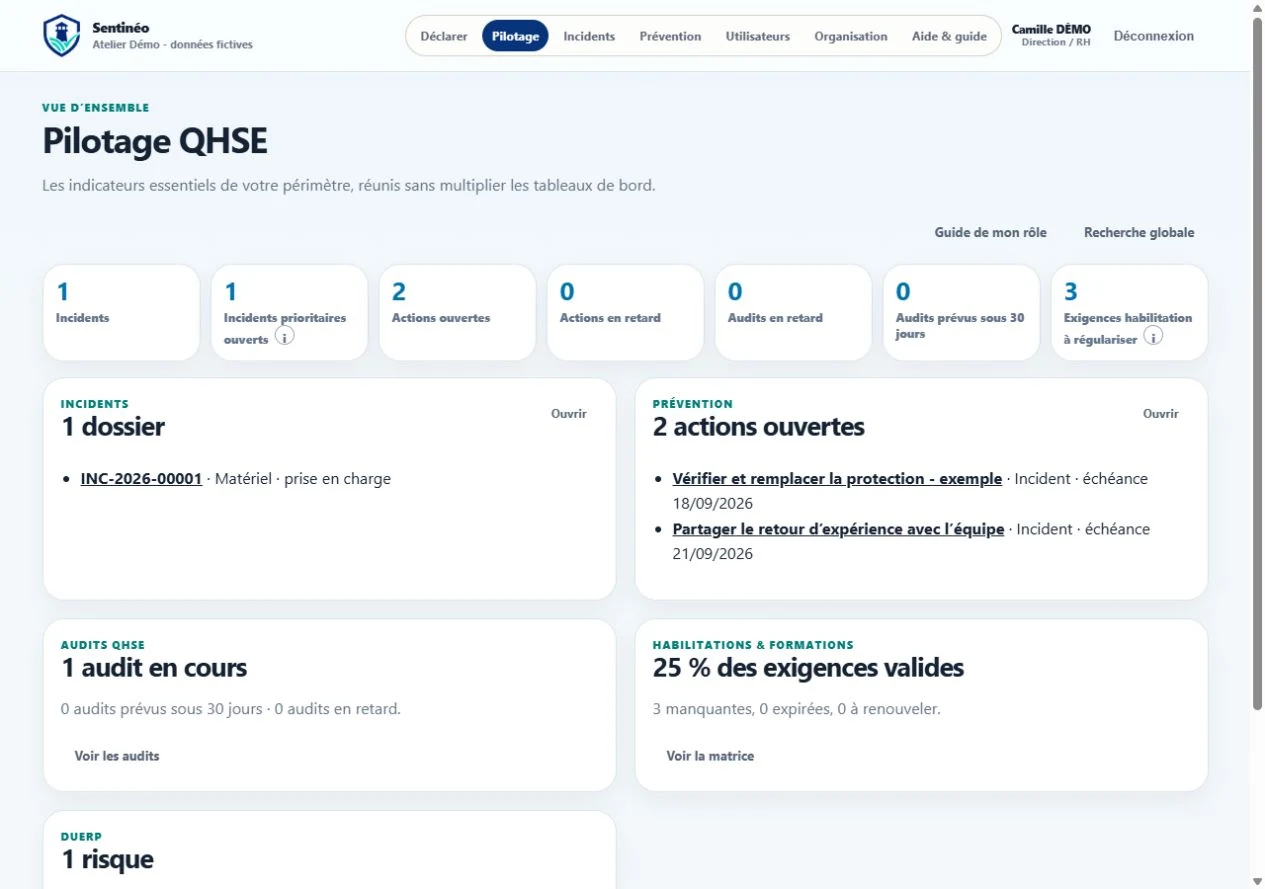Click the '1 dossier' heading
This screenshot has width=1265, height=889.
113,427
